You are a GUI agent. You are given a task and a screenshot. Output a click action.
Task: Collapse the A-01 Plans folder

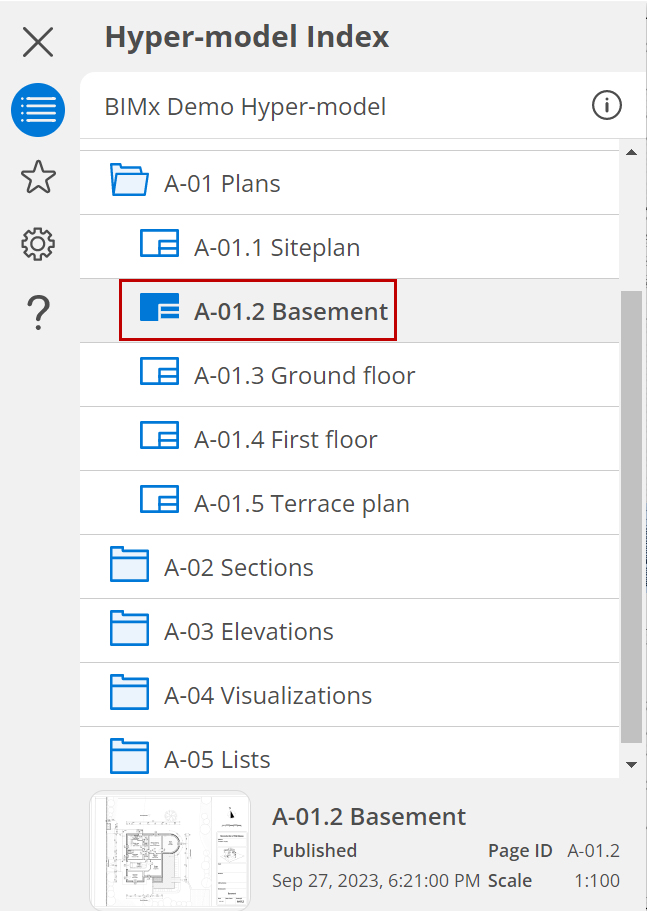tap(129, 183)
